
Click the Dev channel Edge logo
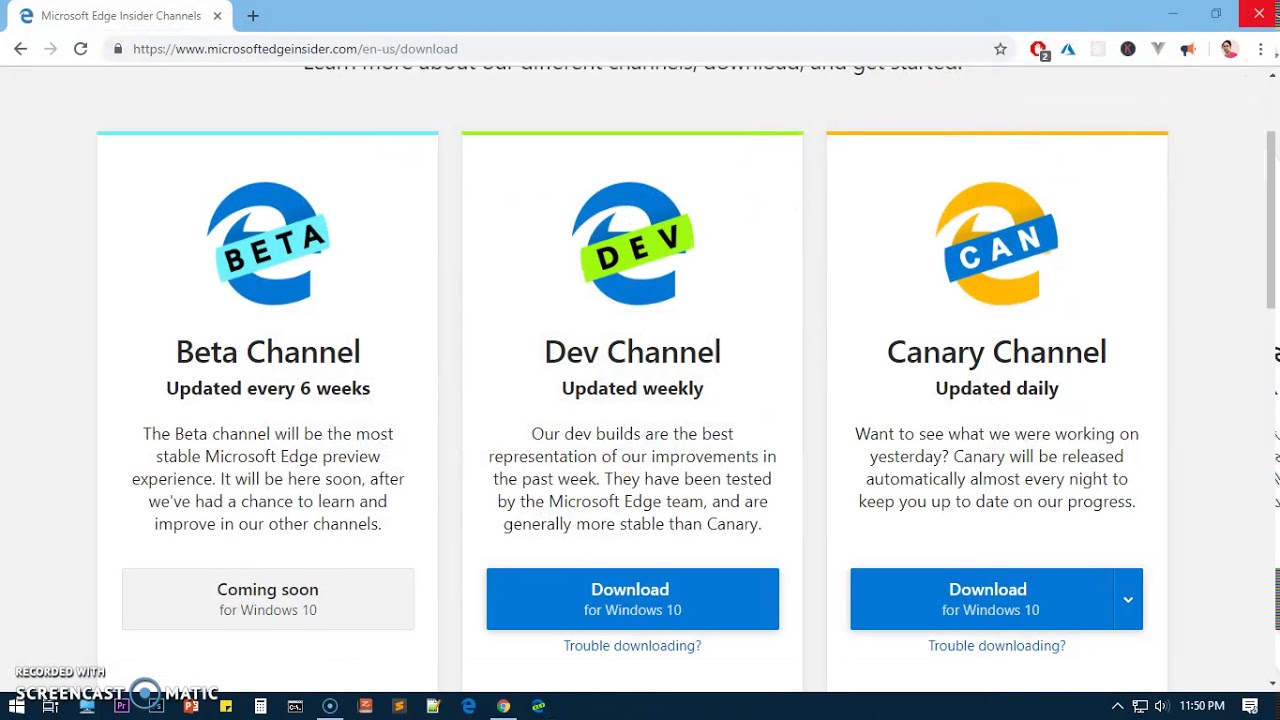point(632,243)
